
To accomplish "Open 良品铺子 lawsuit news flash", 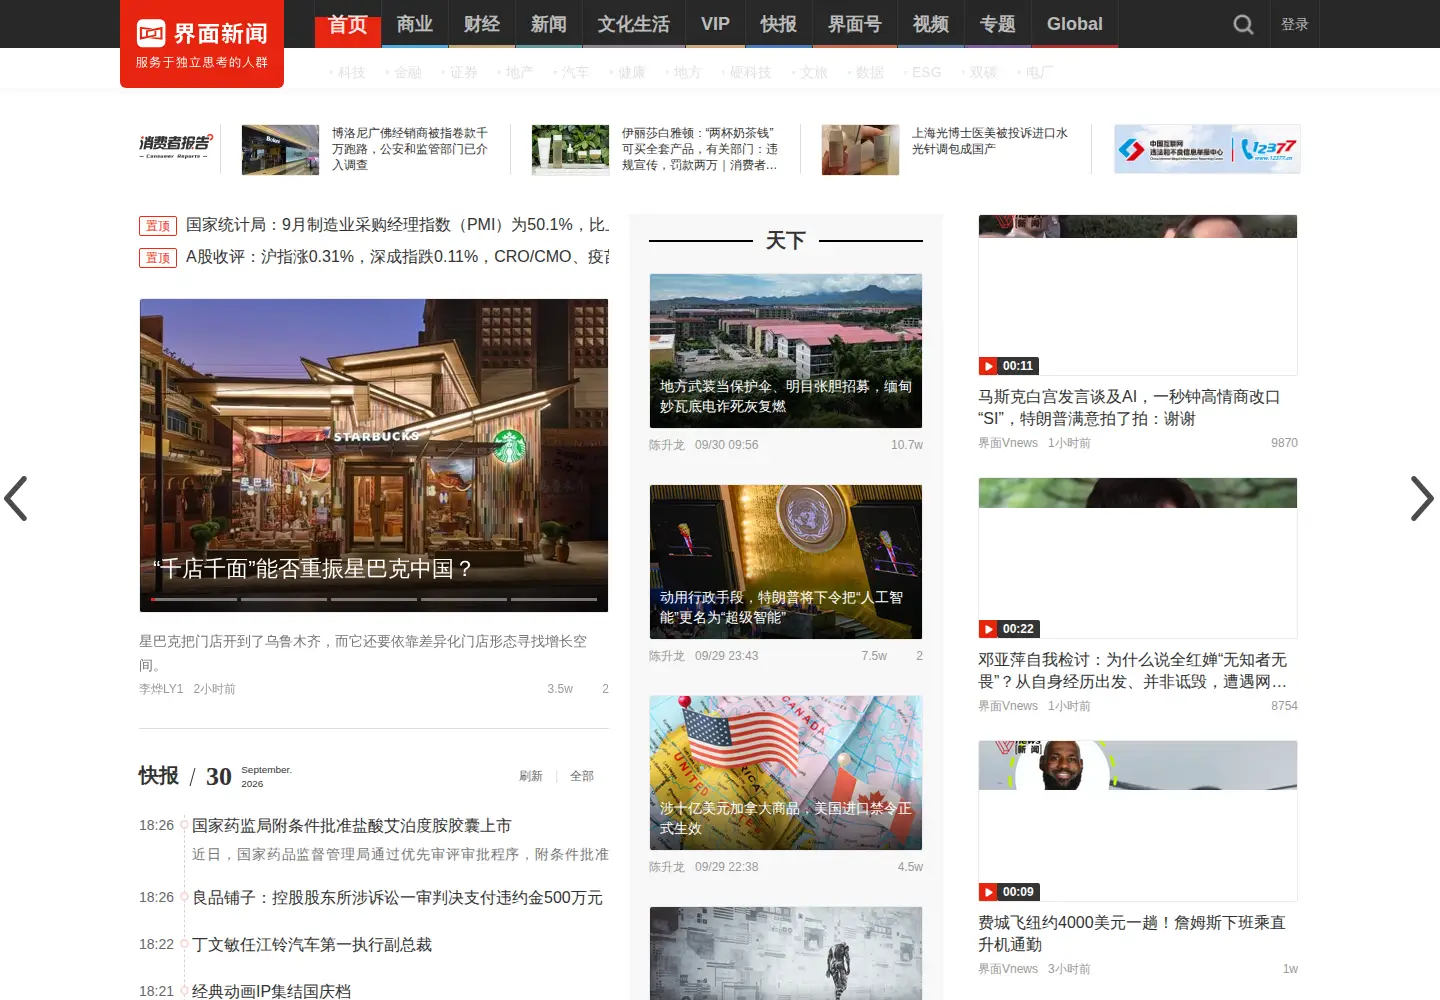I will point(397,898).
